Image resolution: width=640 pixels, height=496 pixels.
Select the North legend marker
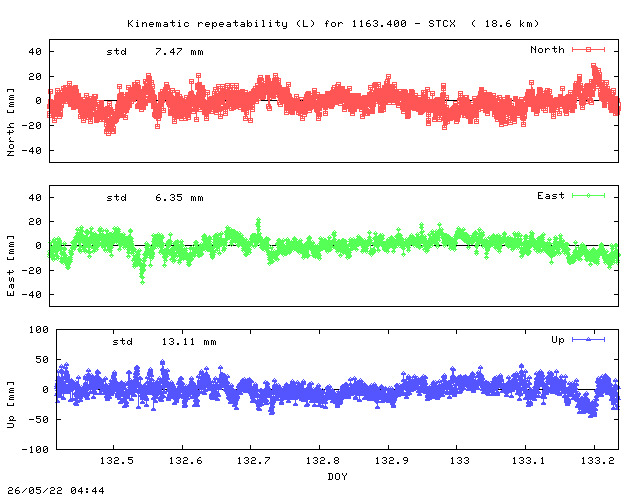[x=588, y=49]
